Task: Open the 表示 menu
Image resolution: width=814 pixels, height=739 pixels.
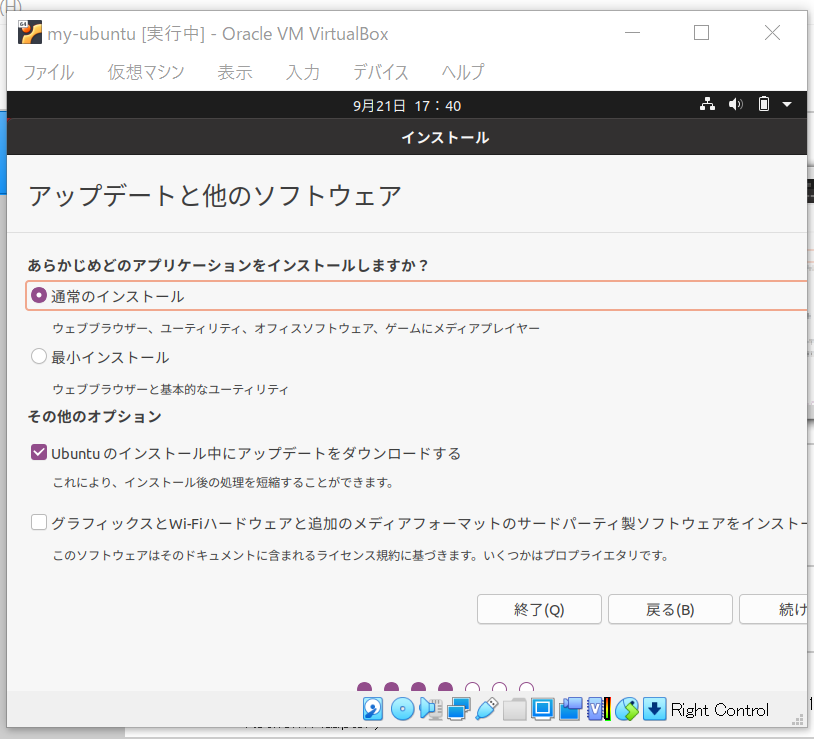Action: click(x=235, y=72)
